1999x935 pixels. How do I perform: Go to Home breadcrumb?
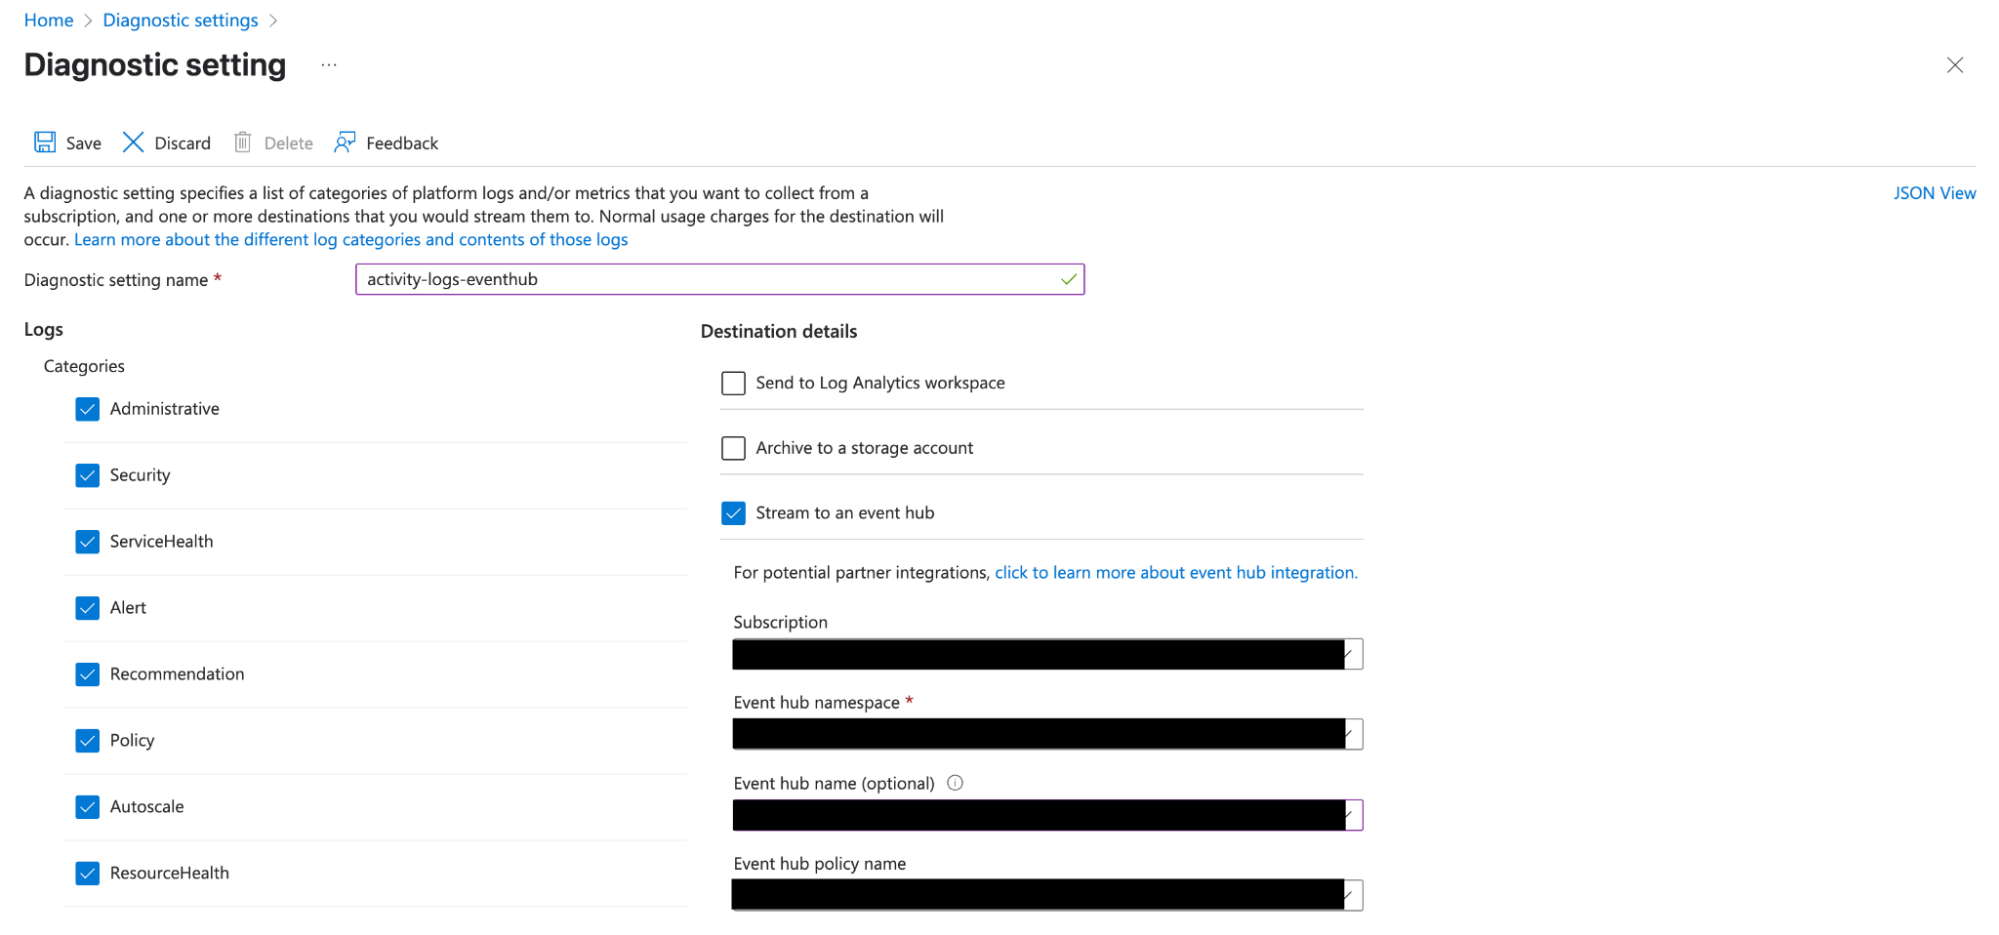[49, 20]
